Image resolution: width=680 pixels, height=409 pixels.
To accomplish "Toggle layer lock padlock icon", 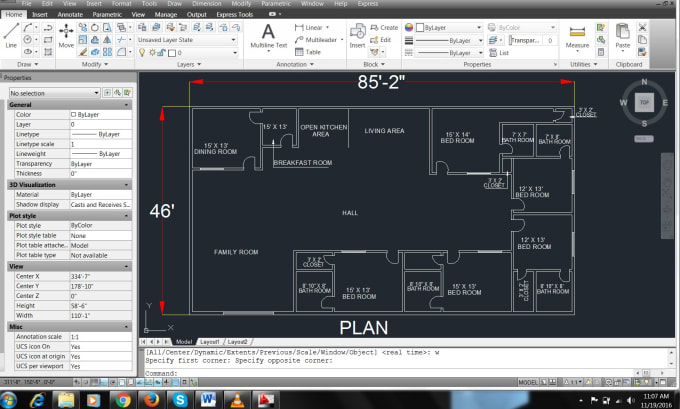I will [161, 52].
